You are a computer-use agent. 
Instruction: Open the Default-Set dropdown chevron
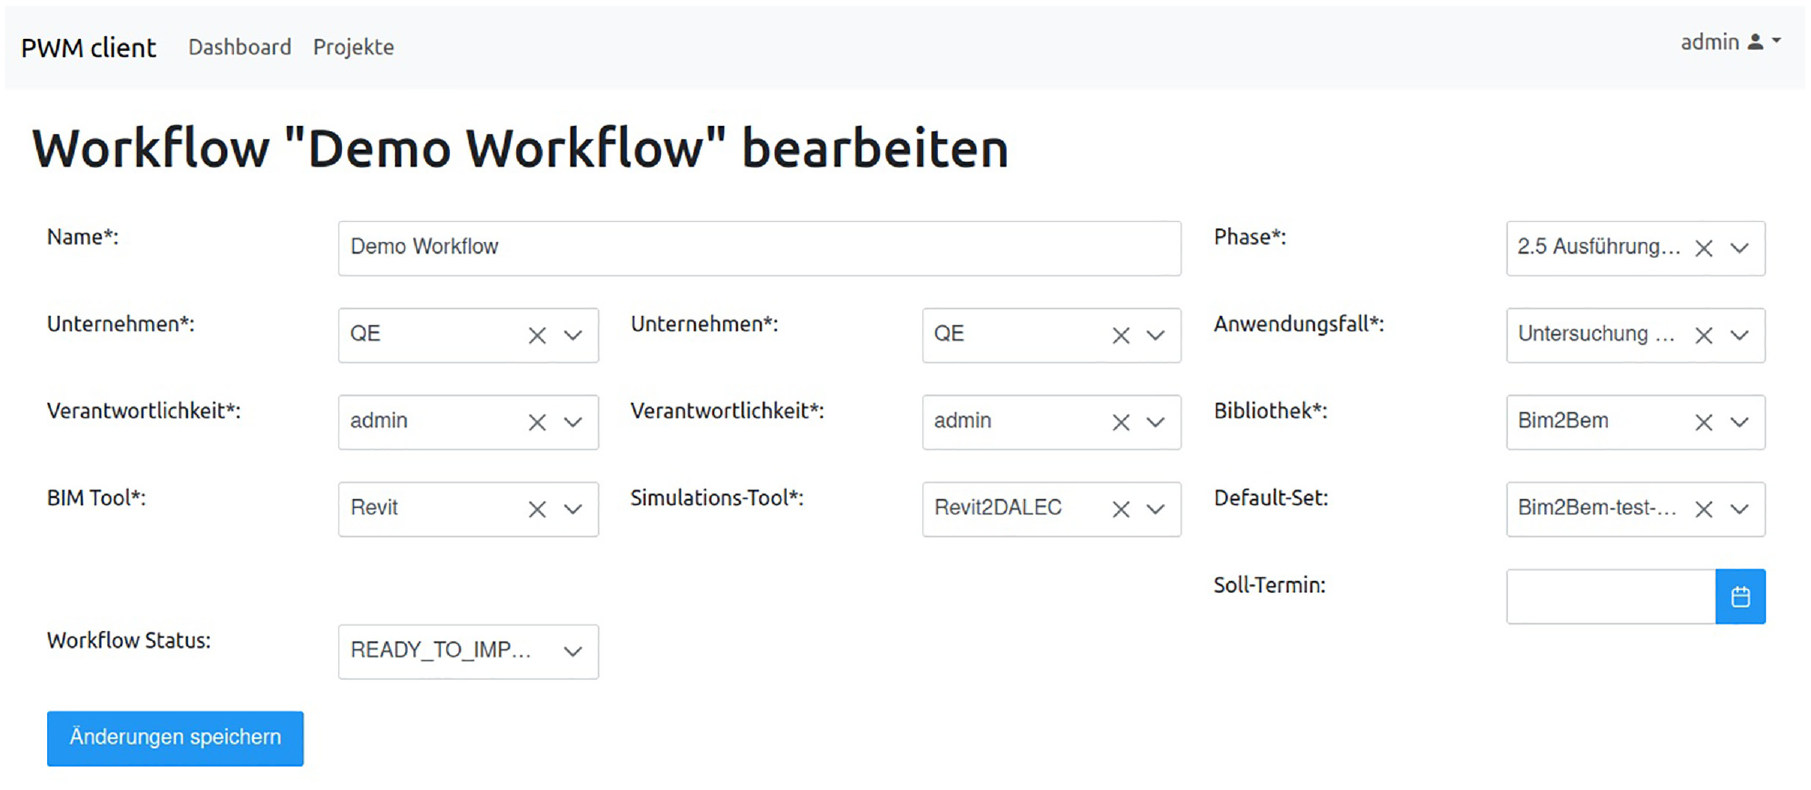[x=1740, y=510]
